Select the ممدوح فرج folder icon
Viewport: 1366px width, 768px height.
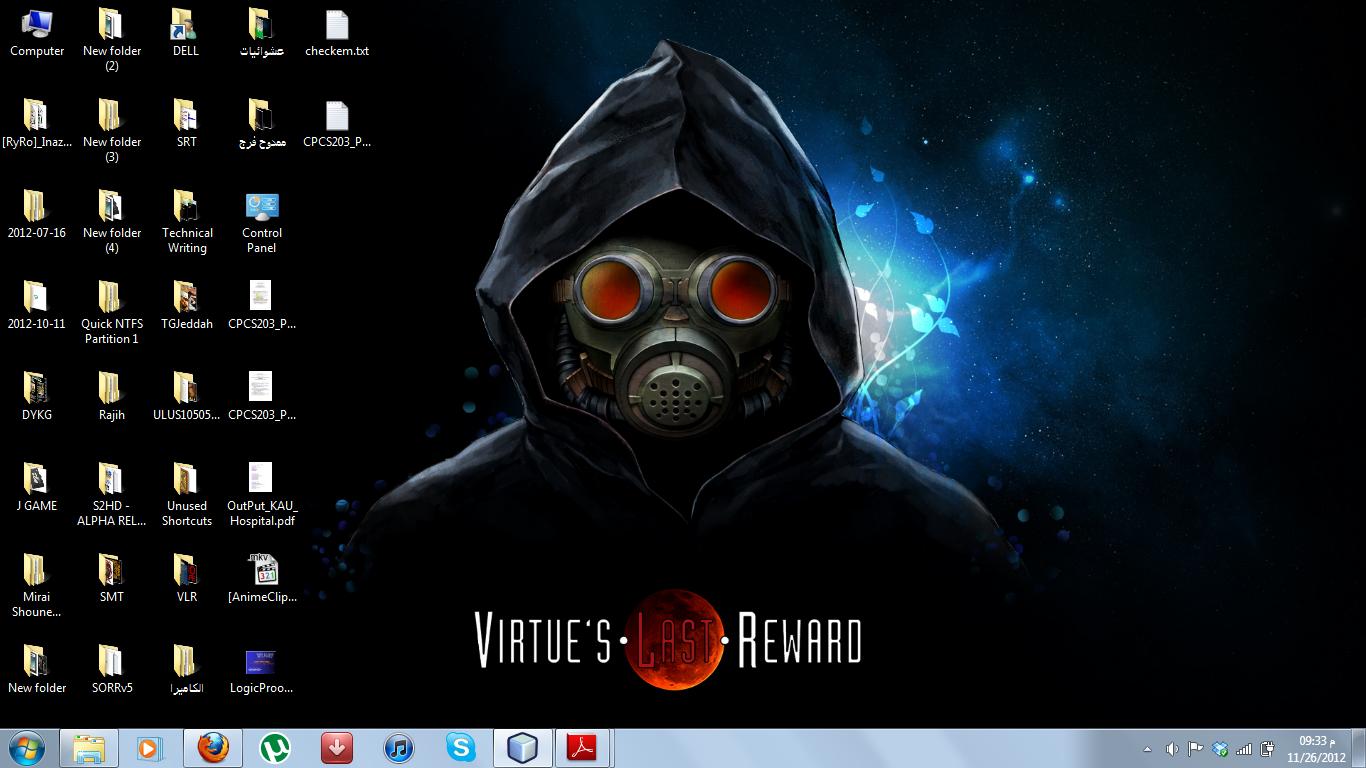262,124
